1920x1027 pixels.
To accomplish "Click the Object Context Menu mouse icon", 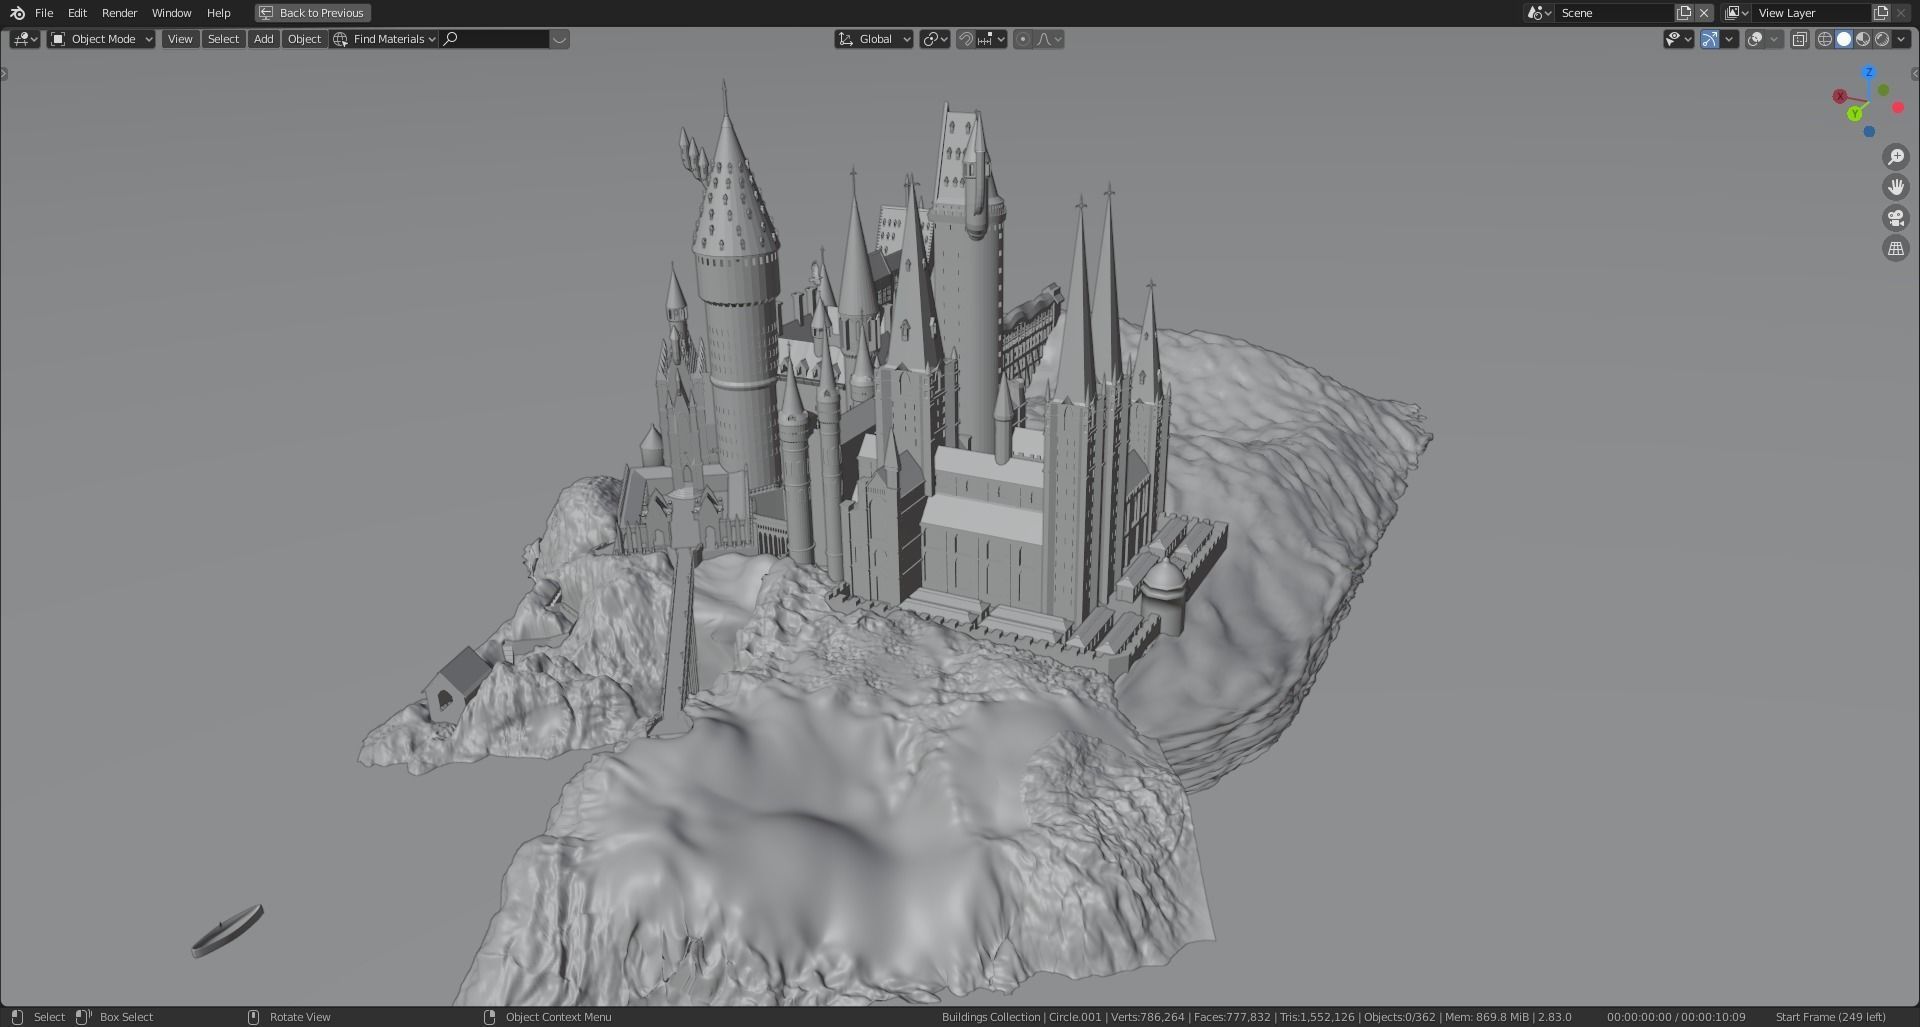I will pos(489,1017).
